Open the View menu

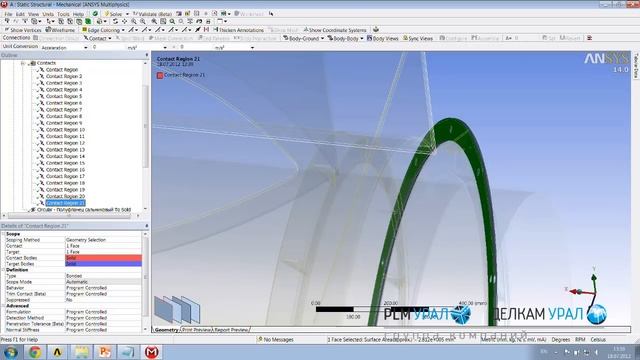pyautogui.click(x=33, y=14)
